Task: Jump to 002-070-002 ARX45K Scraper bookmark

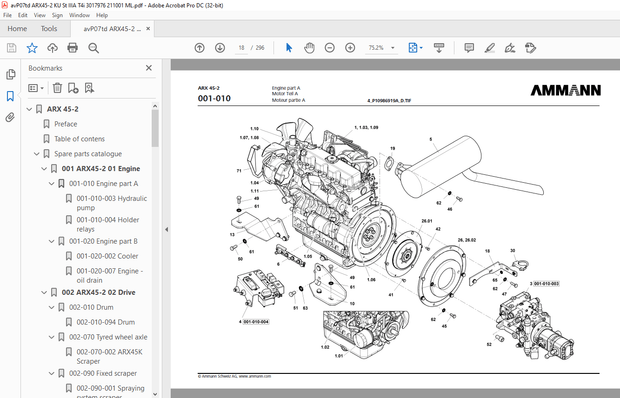Action: click(109, 357)
